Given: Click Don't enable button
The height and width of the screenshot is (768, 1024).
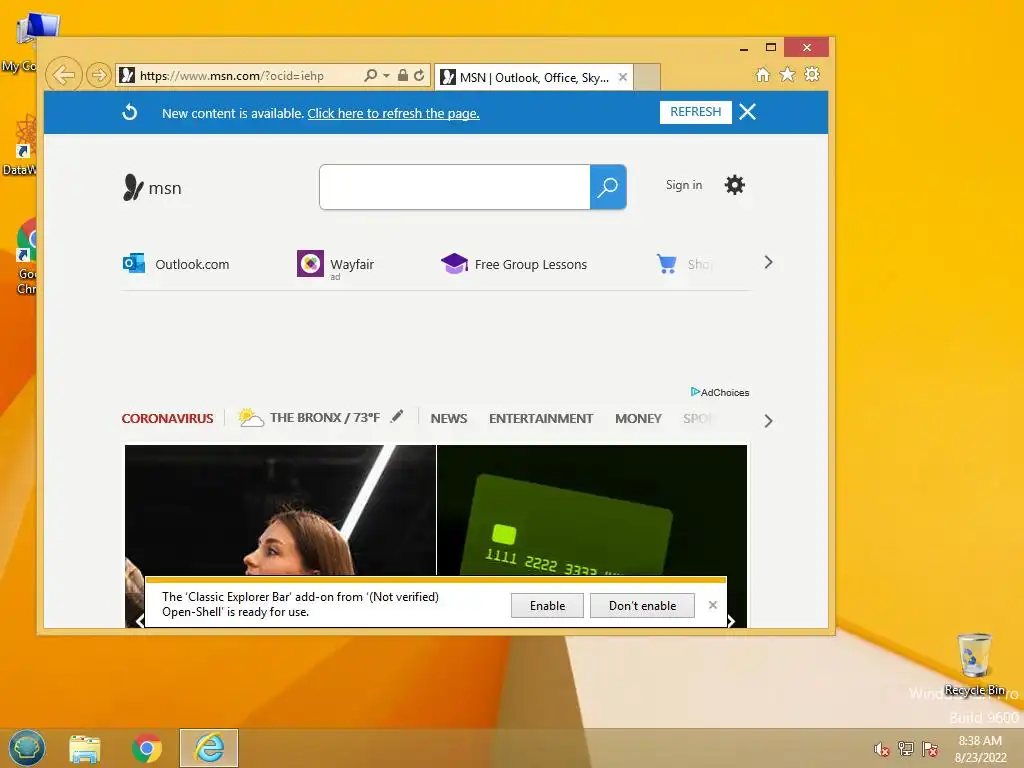Looking at the screenshot, I should pos(642,605).
